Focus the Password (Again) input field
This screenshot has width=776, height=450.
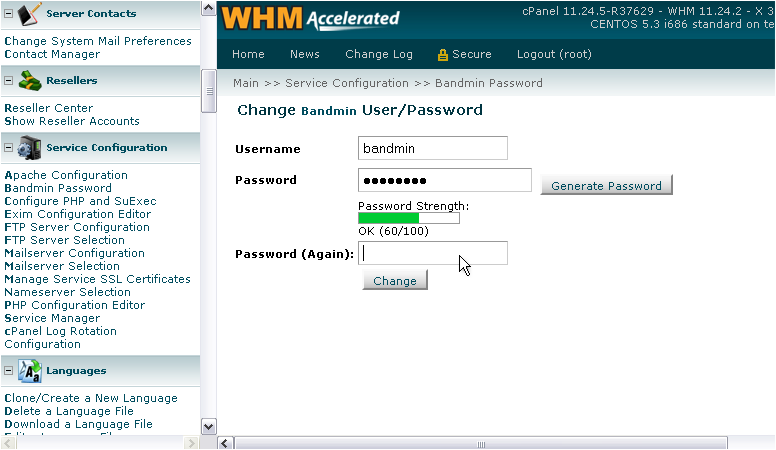(433, 253)
